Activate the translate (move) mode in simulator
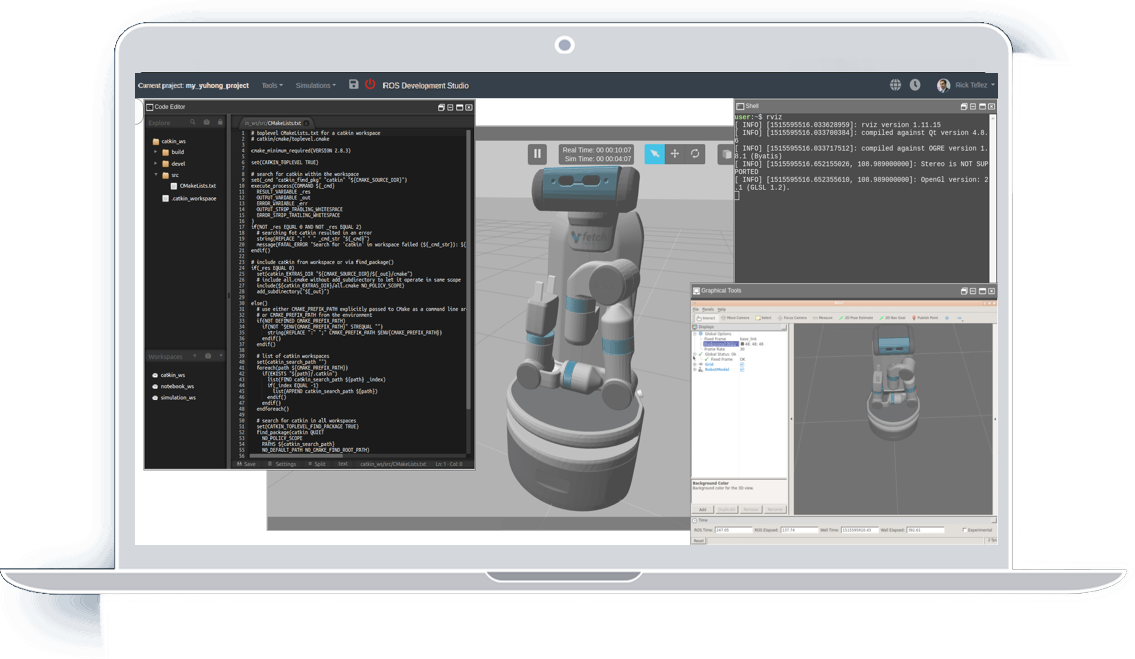Viewport: 1135px width, 659px height. point(675,154)
